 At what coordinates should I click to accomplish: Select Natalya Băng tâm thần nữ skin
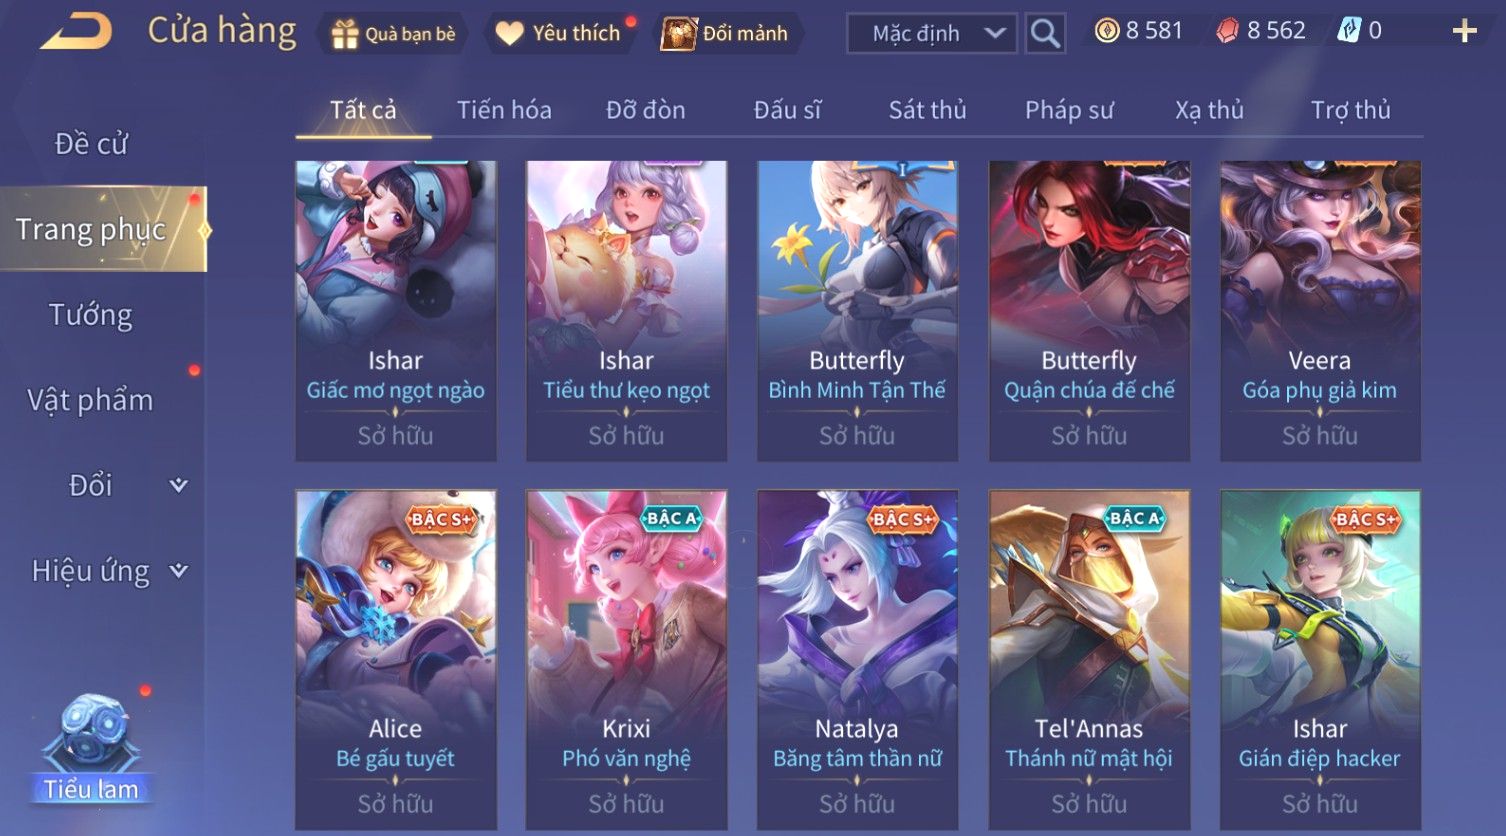[x=857, y=659]
